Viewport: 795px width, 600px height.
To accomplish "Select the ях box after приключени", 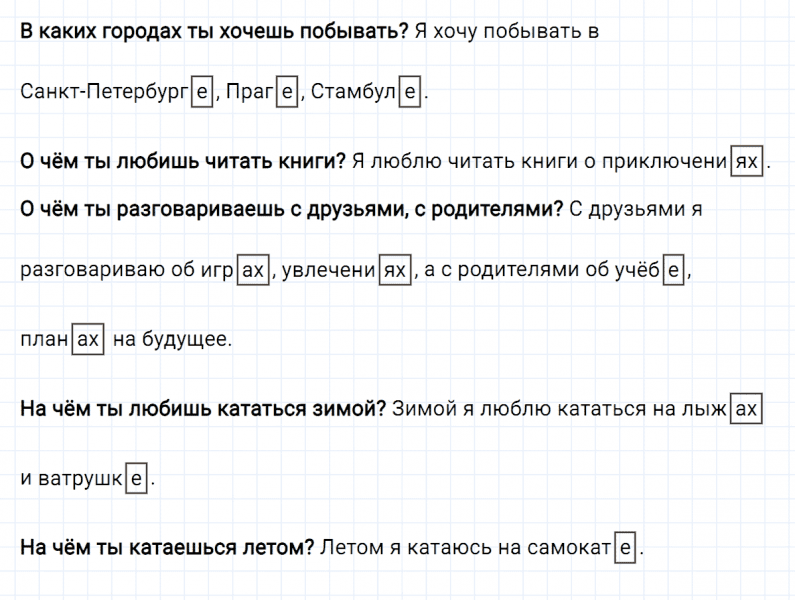I will click(746, 161).
